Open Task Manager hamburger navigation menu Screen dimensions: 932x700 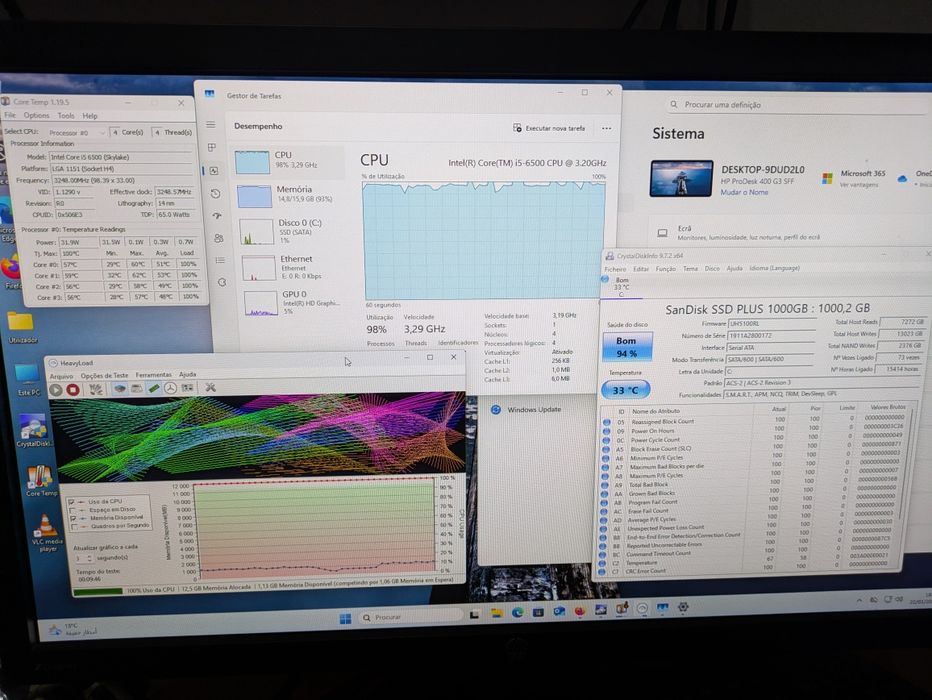[210, 125]
